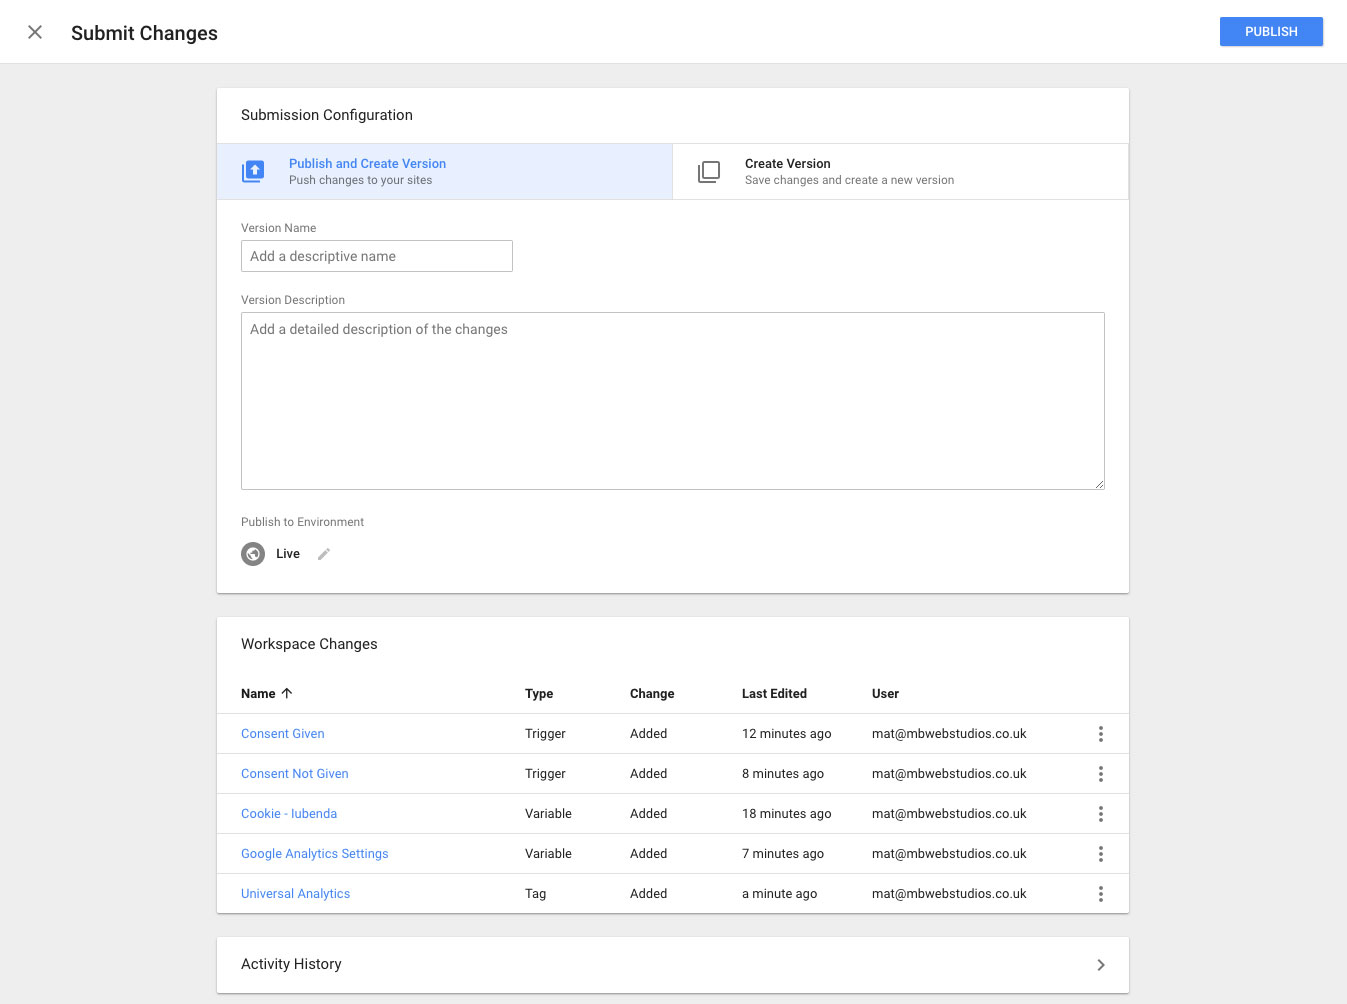Open the Consent Not Given trigger link

(x=295, y=774)
